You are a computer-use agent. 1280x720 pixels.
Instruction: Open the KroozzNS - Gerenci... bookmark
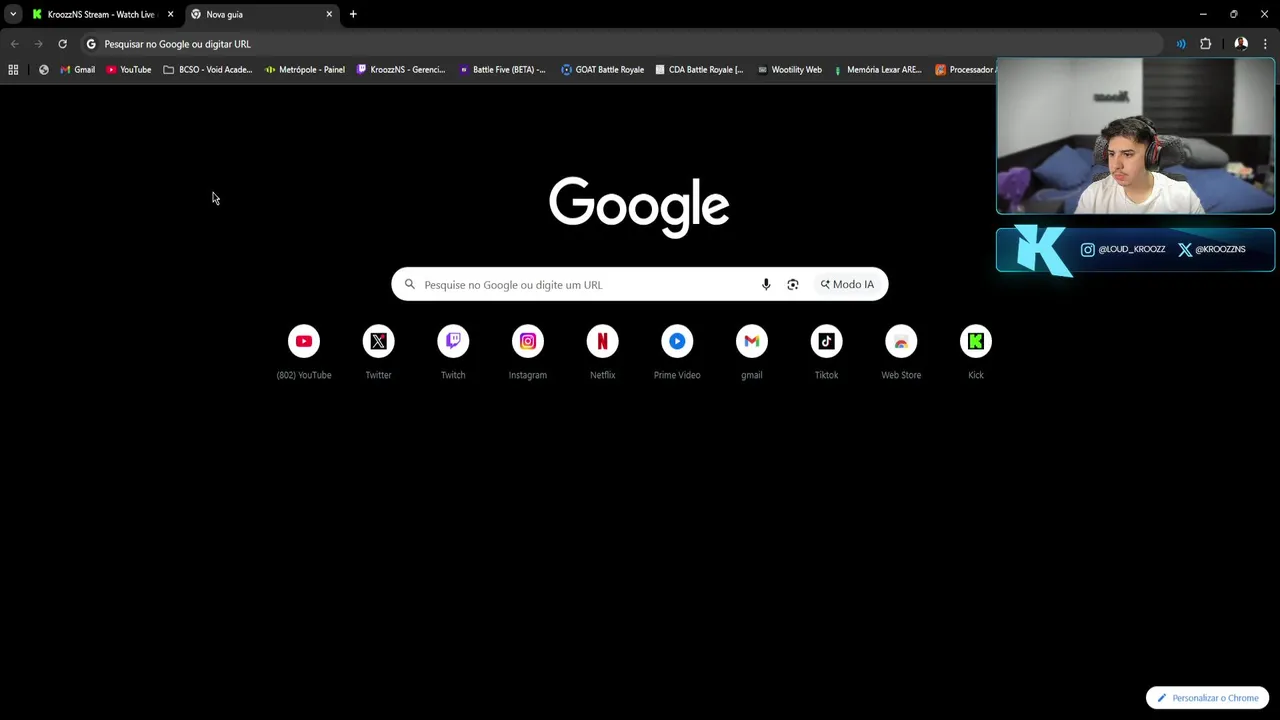click(401, 70)
